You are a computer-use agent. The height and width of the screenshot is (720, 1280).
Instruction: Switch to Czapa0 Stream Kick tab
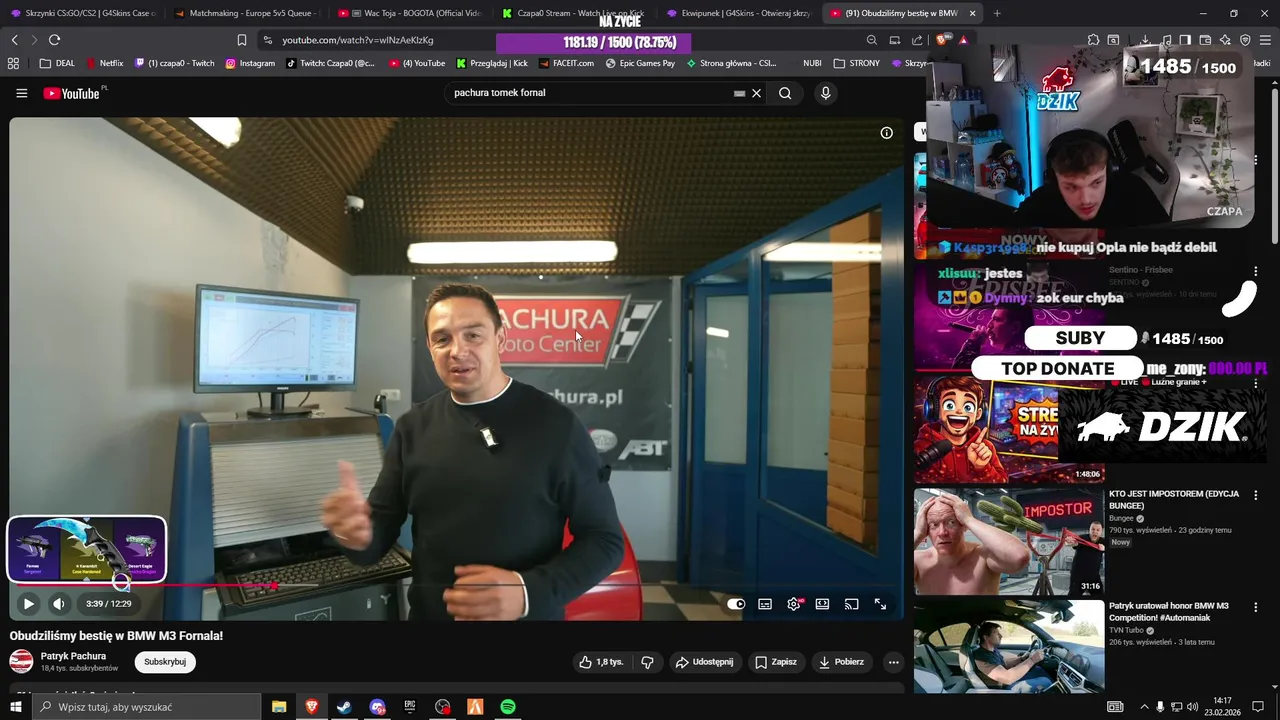[x=574, y=13]
